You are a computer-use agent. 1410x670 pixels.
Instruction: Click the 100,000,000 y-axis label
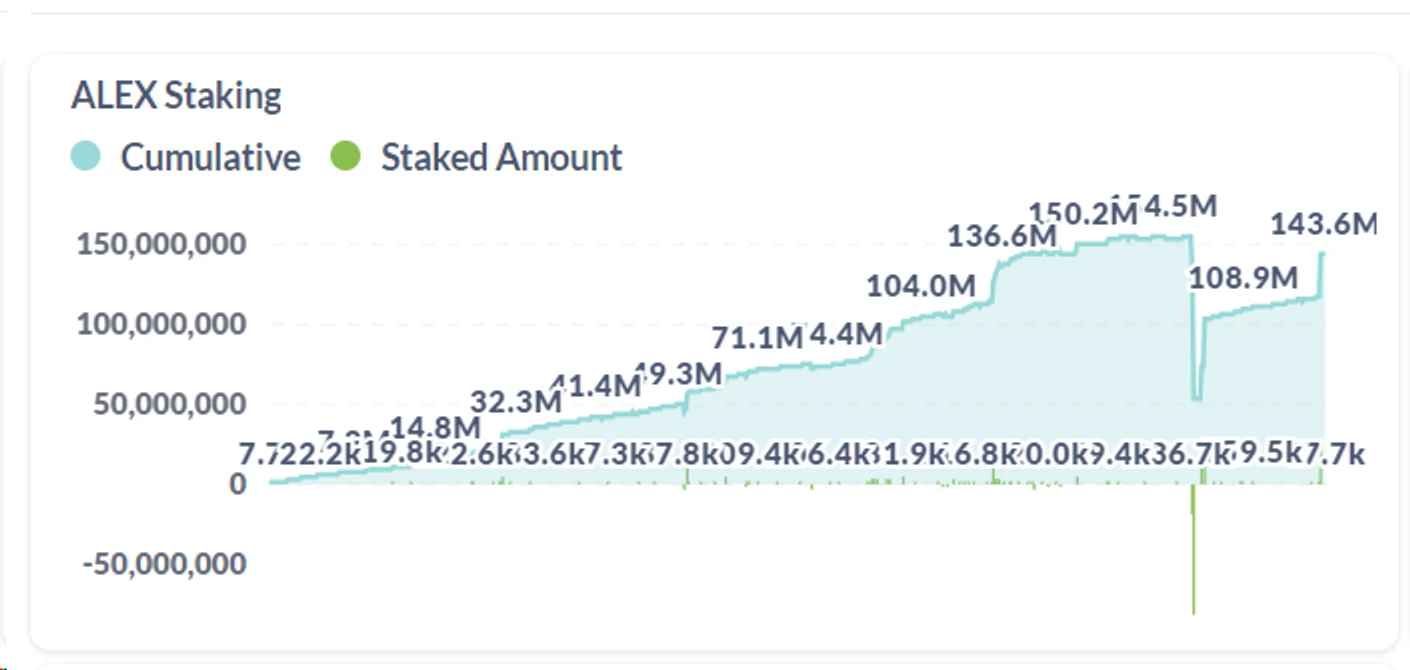tap(161, 324)
